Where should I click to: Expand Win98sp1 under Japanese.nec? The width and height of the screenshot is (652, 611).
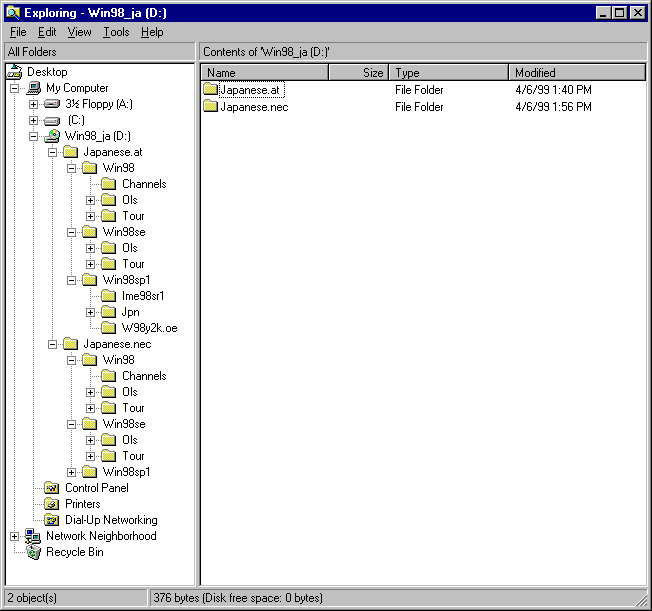click(72, 472)
